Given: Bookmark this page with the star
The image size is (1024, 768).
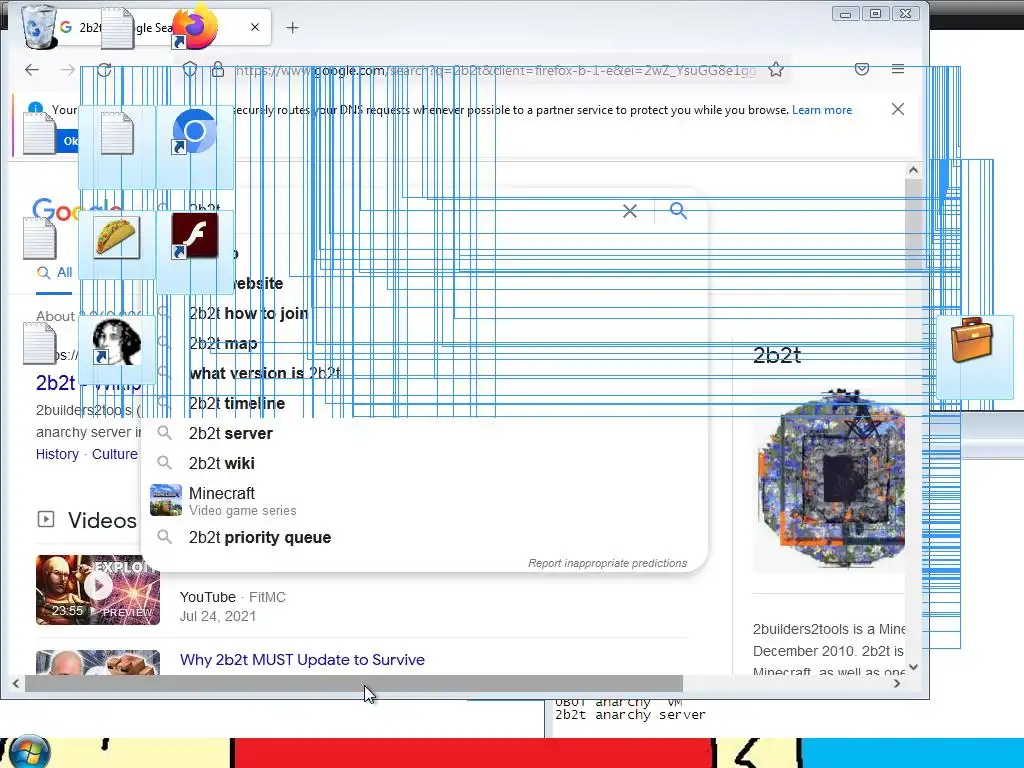Looking at the screenshot, I should pos(776,69).
